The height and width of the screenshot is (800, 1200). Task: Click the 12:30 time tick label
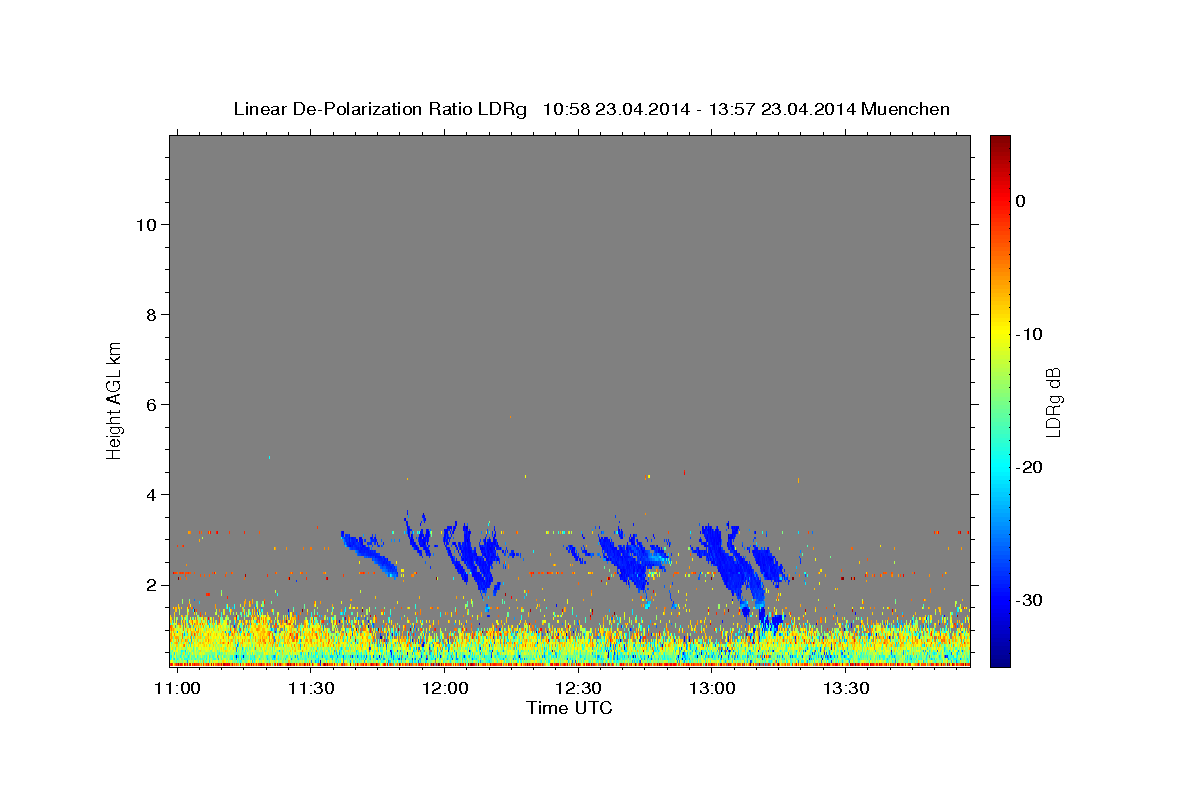578,689
